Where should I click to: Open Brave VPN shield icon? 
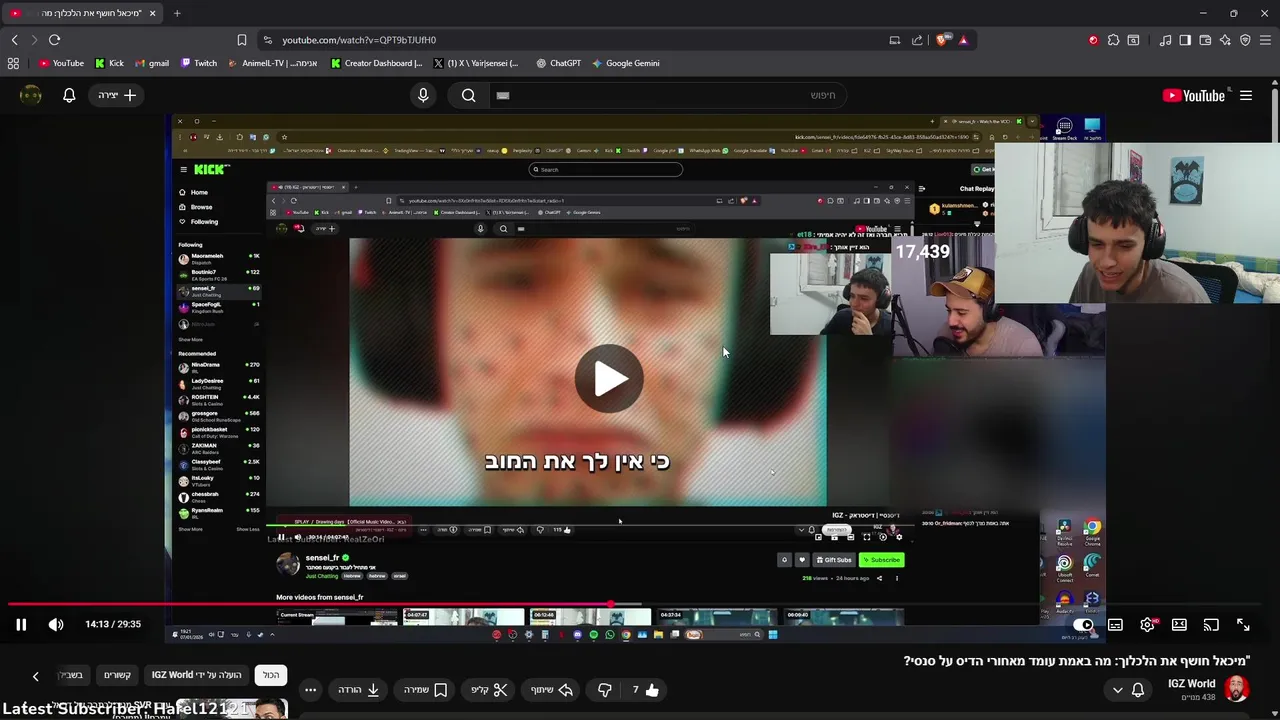[x=1245, y=40]
